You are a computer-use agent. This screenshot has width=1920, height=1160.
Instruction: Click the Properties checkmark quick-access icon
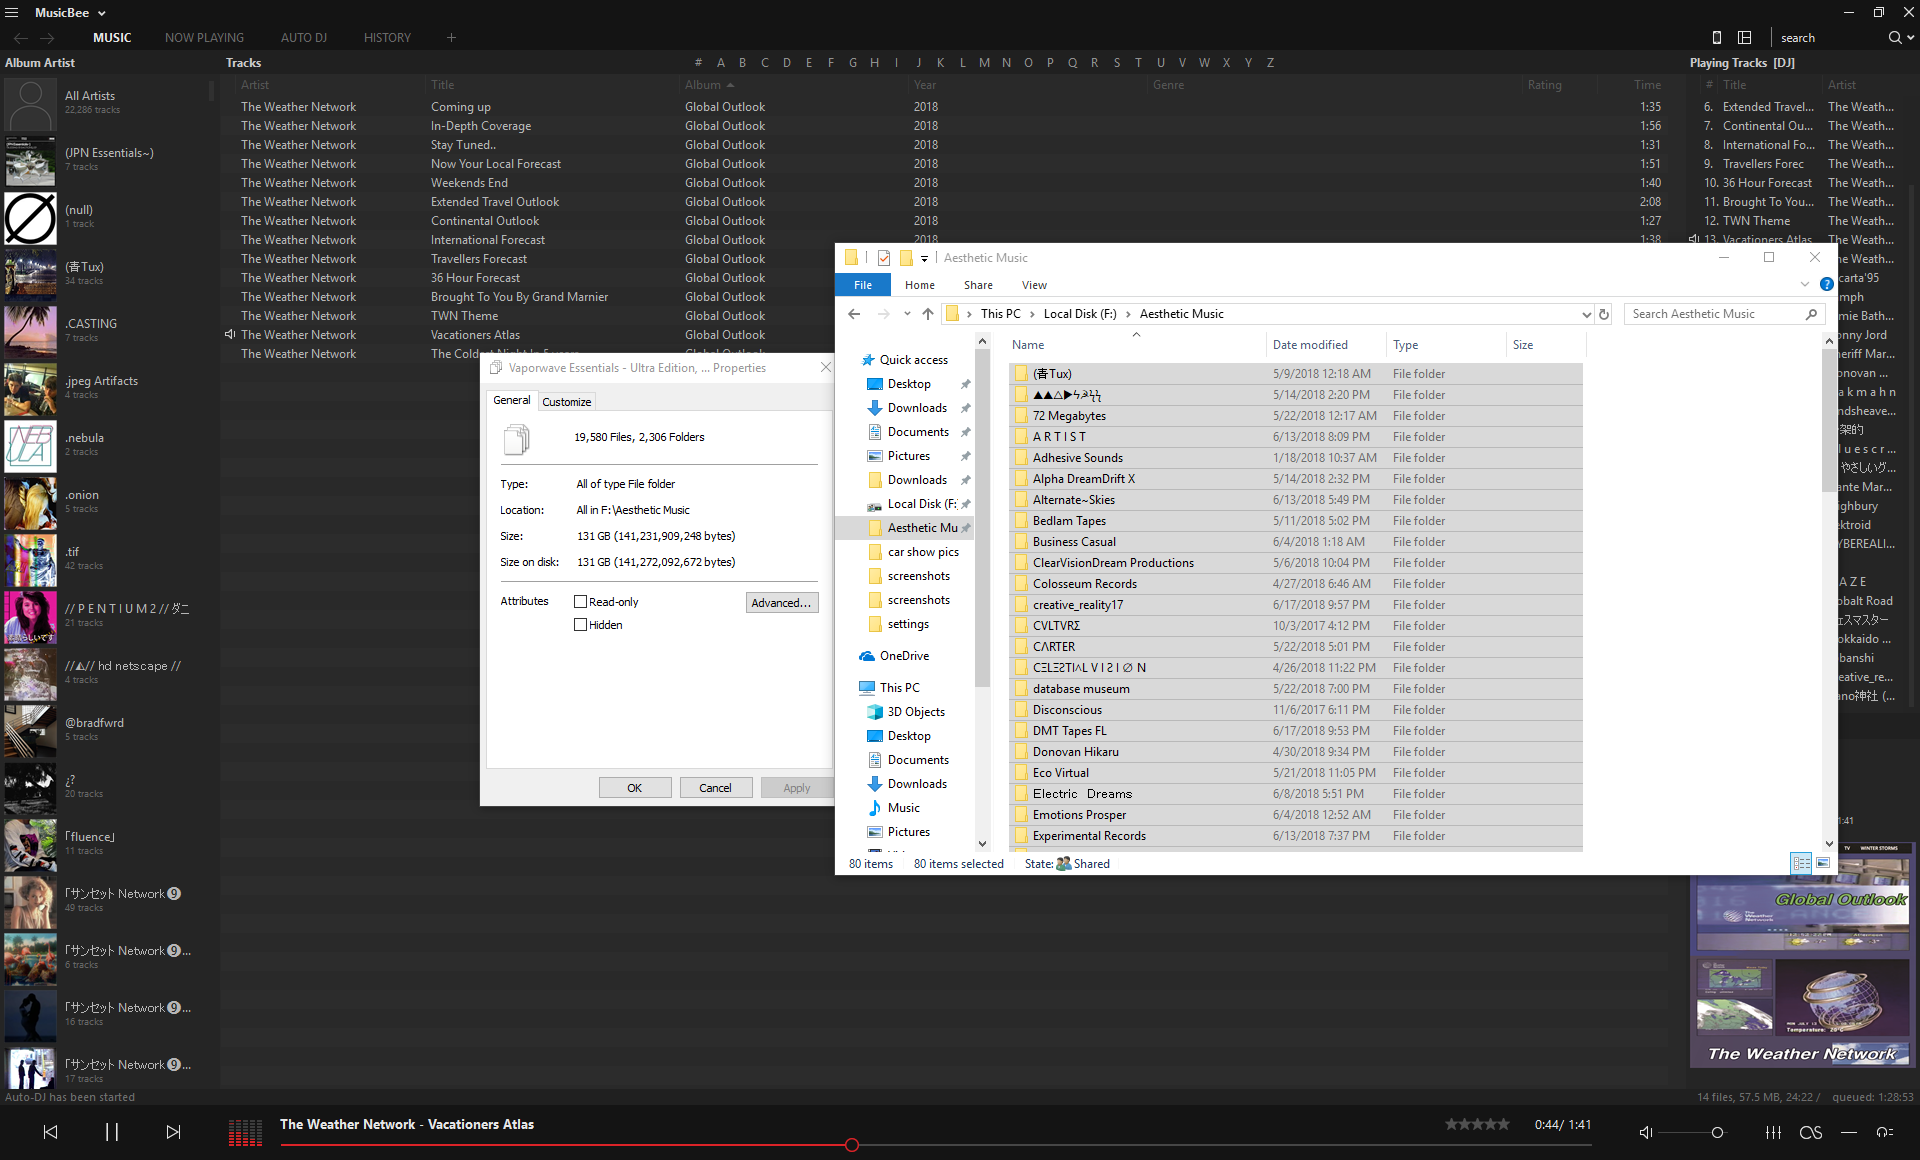tap(884, 258)
